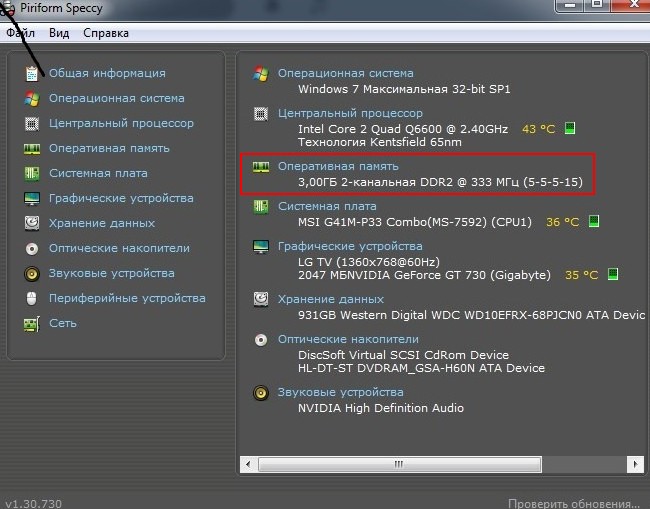
Task: Open Оптические накопители section in sidebar
Action: point(119,248)
